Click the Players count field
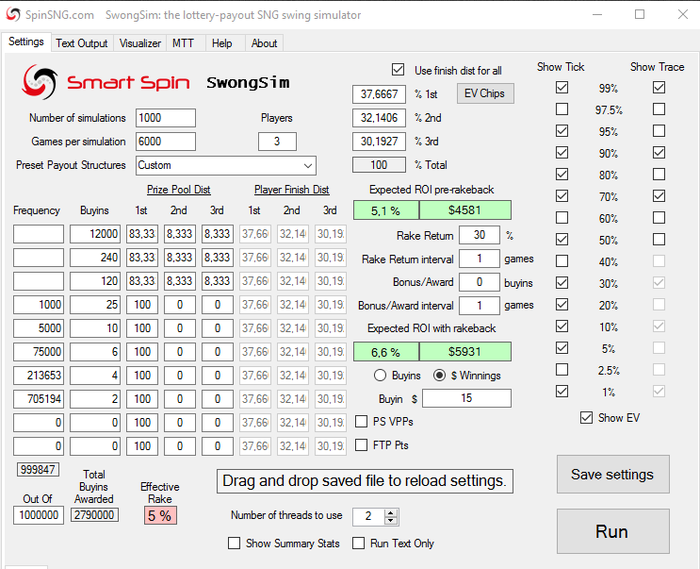700x569 pixels. click(277, 141)
